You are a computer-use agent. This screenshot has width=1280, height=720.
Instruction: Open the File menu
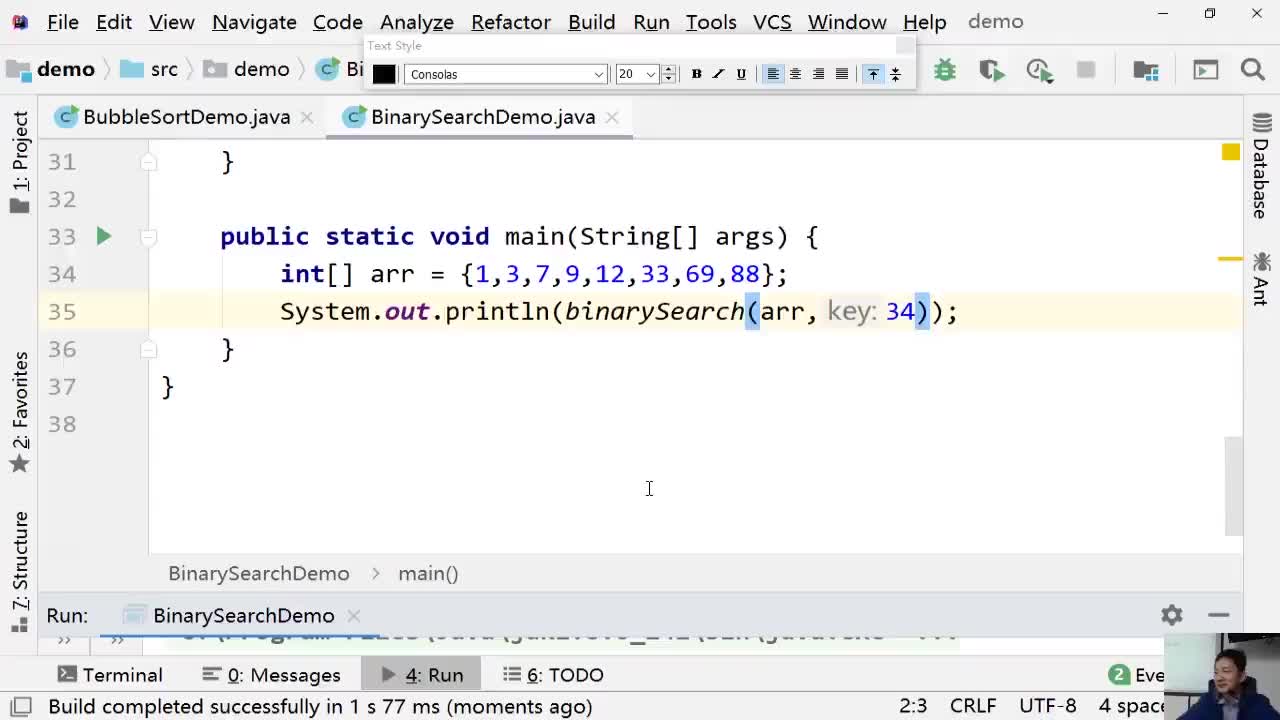click(62, 21)
